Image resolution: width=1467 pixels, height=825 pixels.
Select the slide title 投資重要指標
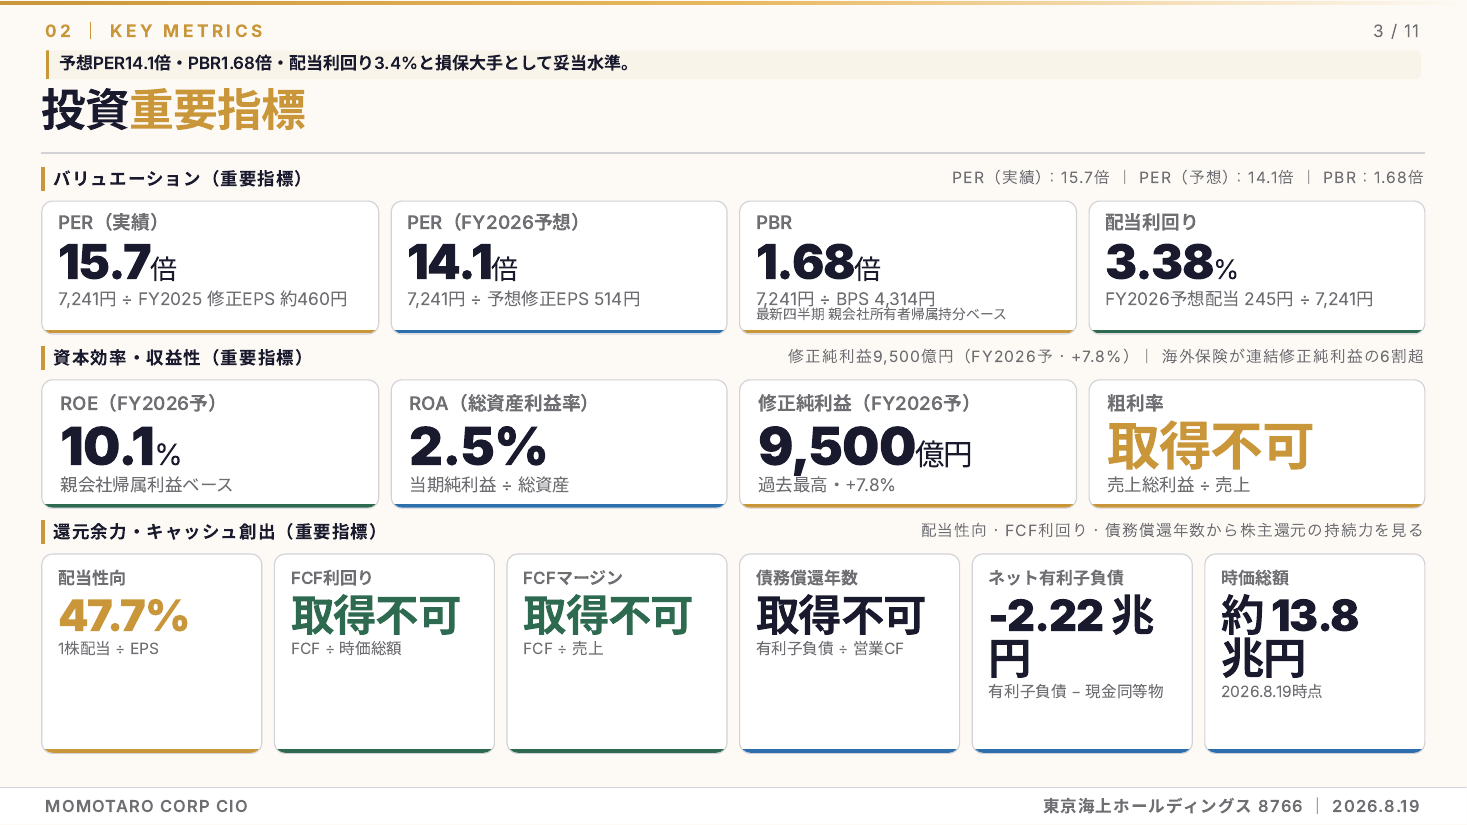pyautogui.click(x=173, y=110)
